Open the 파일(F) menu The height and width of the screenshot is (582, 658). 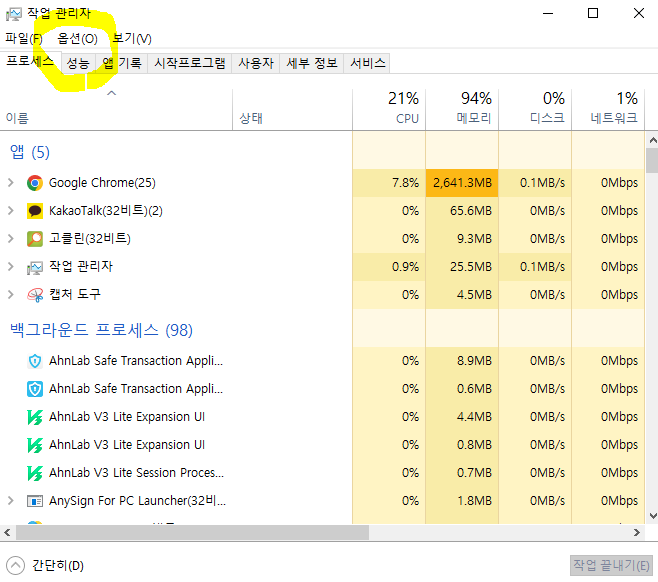(x=24, y=39)
